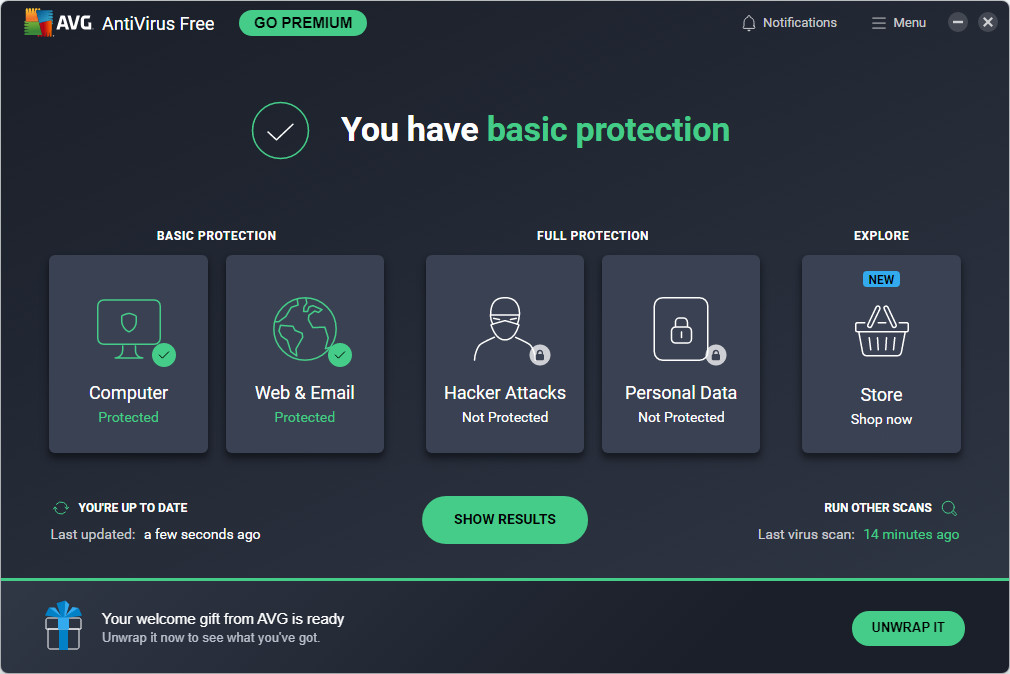Click the welcome gift box icon
Viewport: 1010px width, 674px height.
pyautogui.click(x=63, y=626)
